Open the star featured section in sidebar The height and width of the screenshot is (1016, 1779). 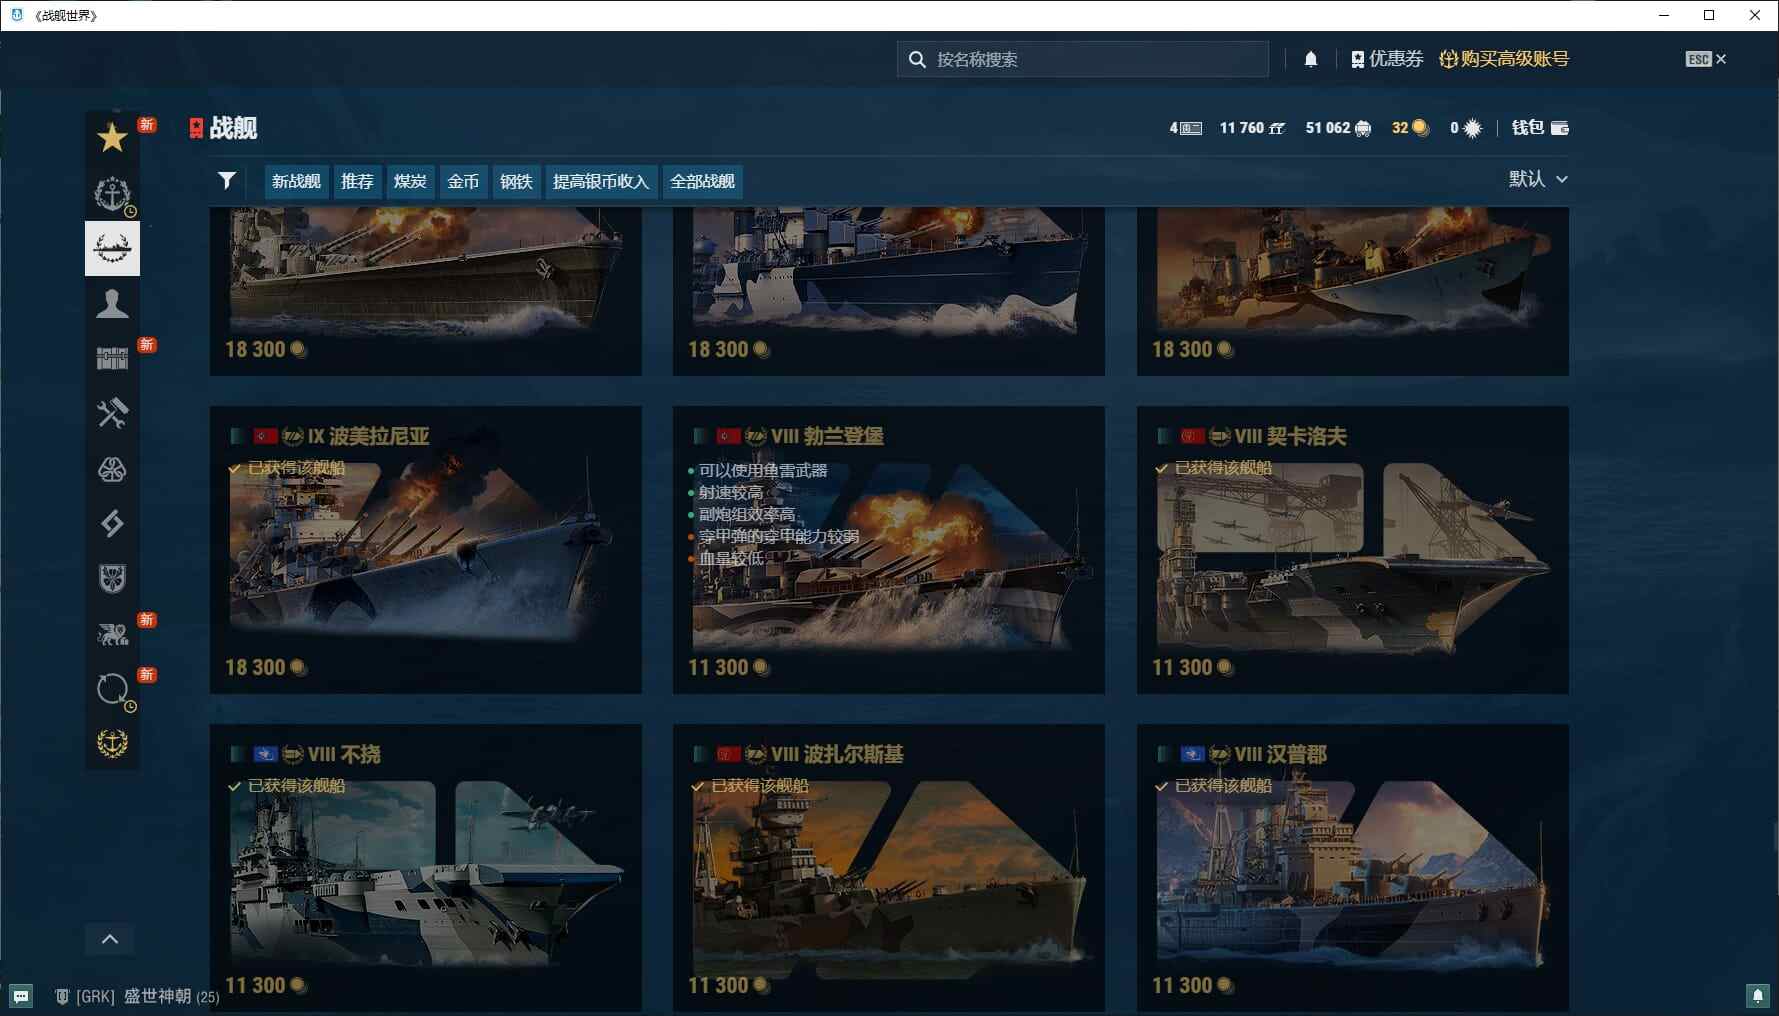coord(112,138)
